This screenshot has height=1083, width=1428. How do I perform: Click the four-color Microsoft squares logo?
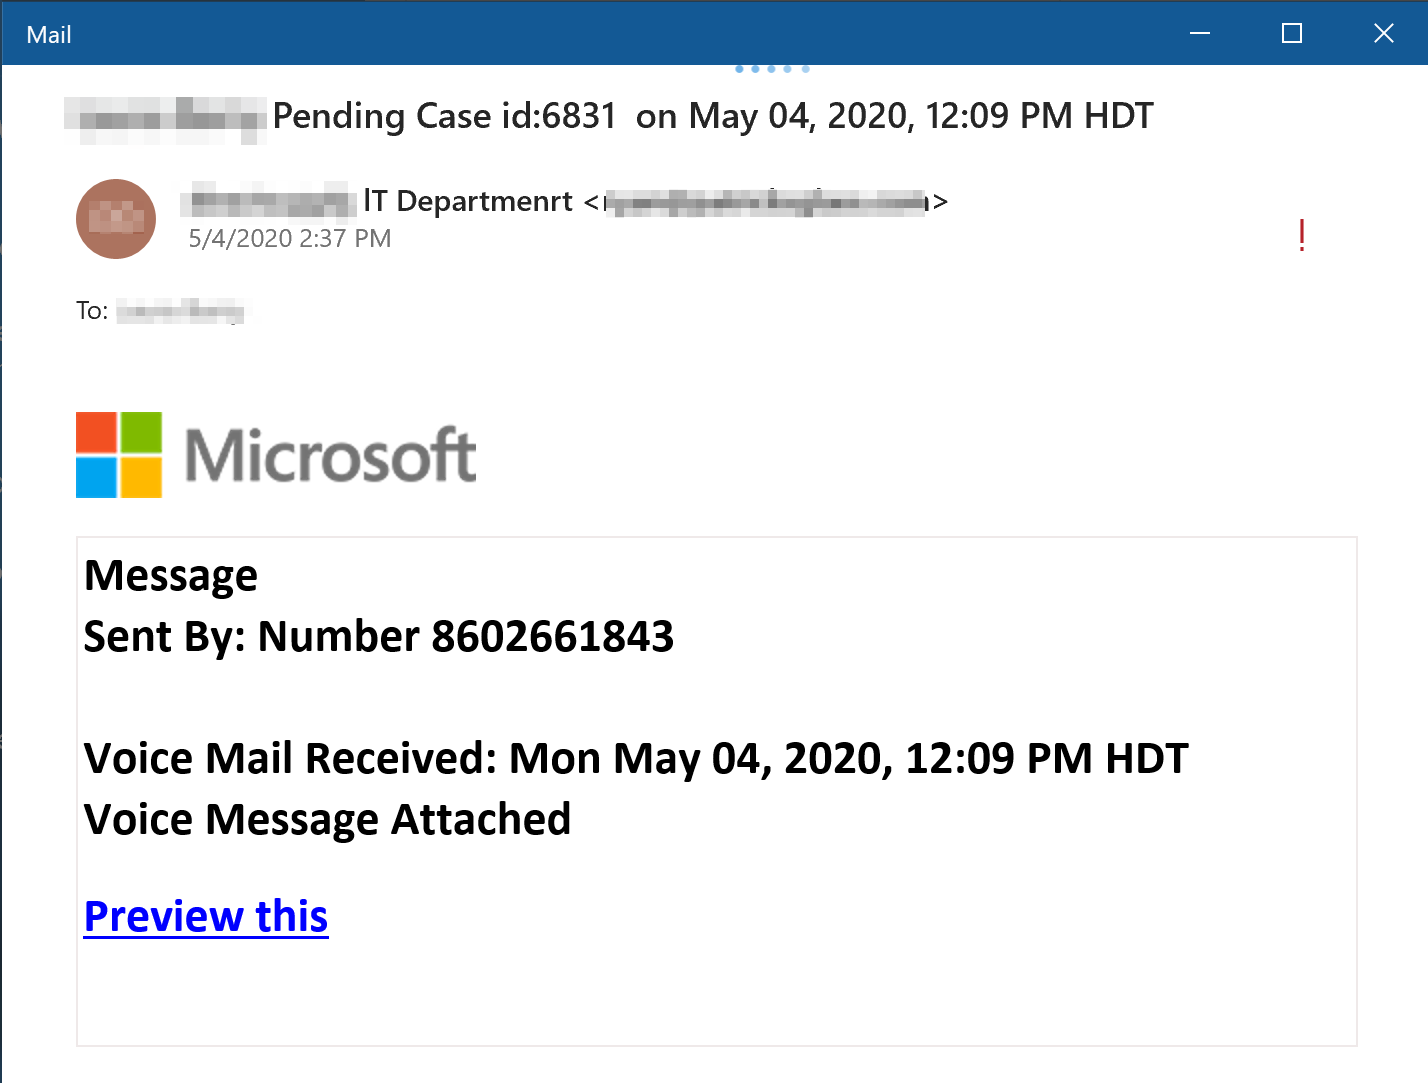coord(119,455)
